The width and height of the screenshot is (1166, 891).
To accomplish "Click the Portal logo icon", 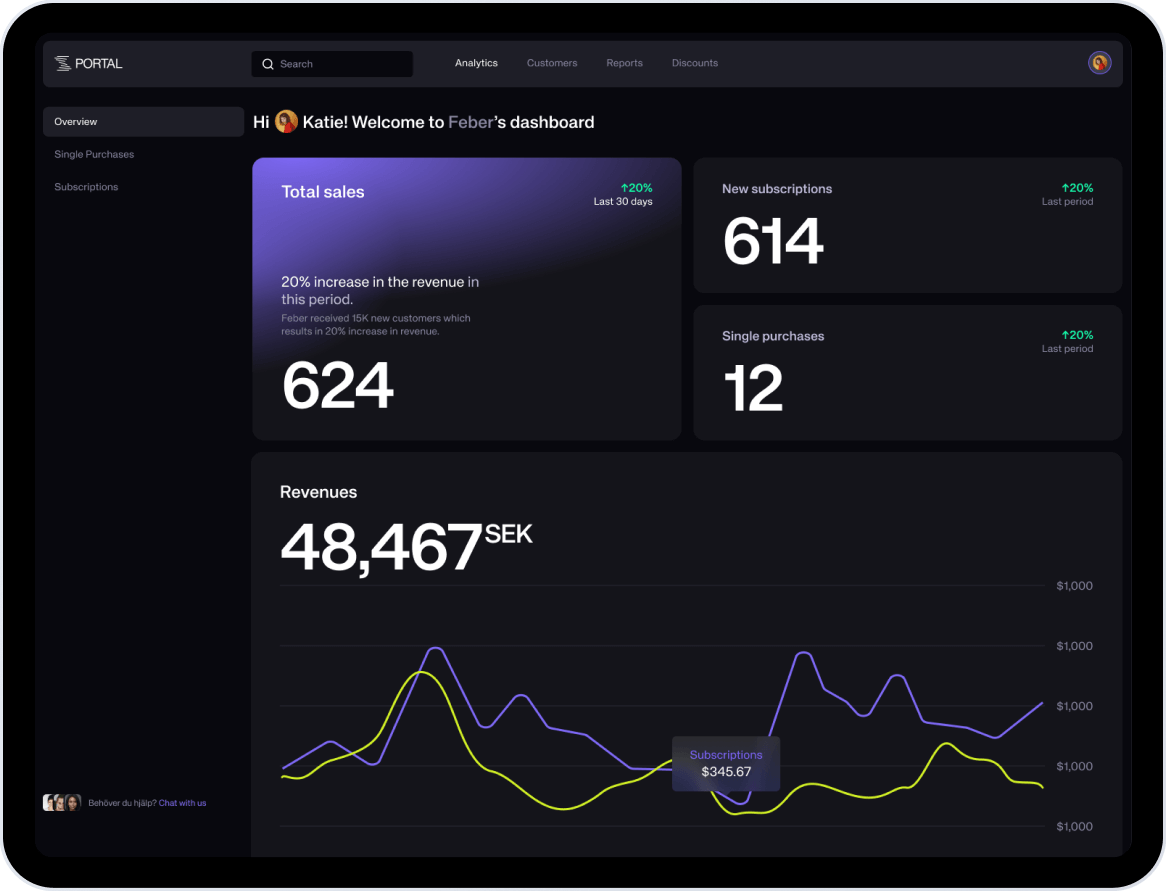I will click(x=64, y=63).
